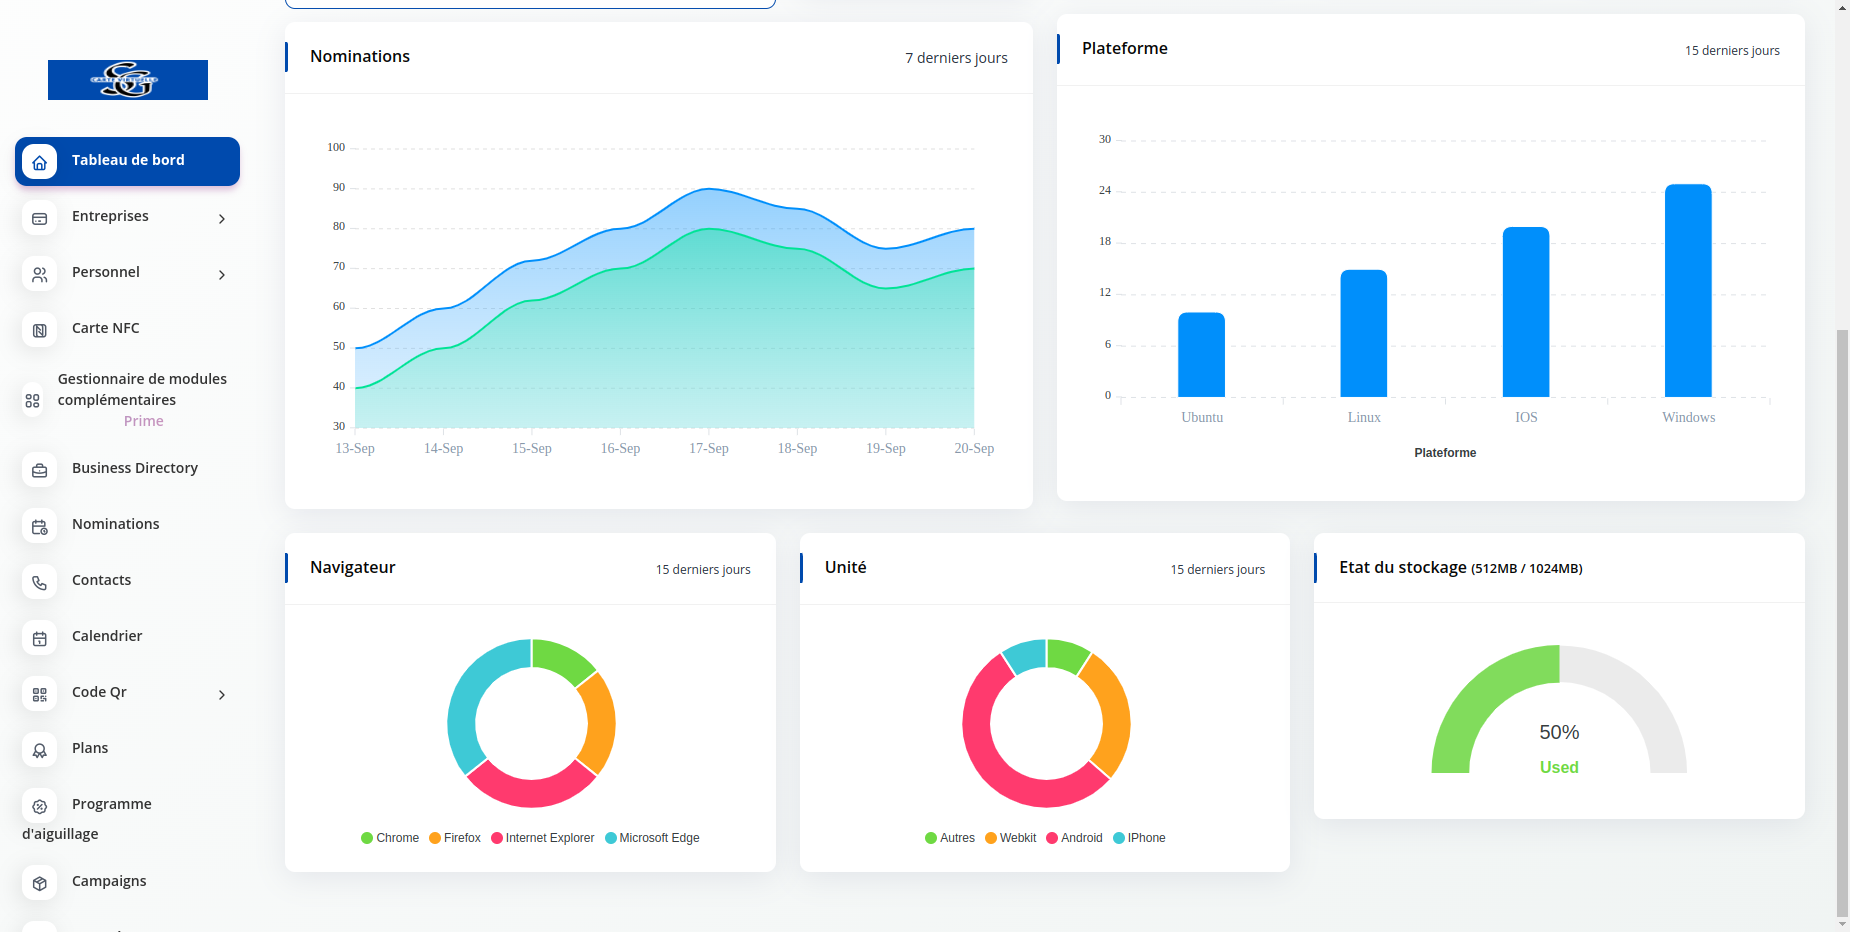The width and height of the screenshot is (1850, 932).
Task: Toggle Android series in Unité legend
Action: tap(1074, 838)
